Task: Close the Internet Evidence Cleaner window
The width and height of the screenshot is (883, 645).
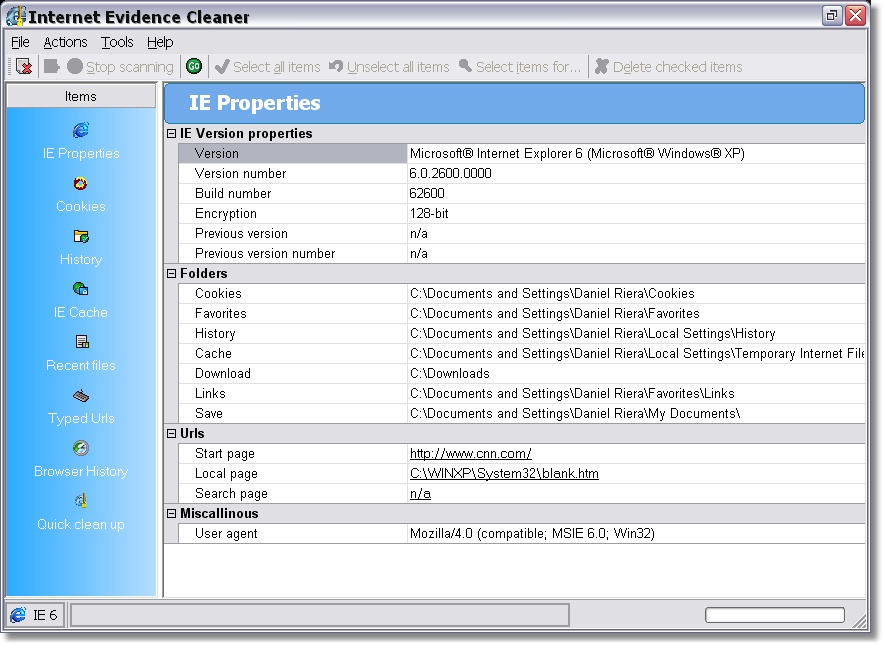Action: pos(855,15)
